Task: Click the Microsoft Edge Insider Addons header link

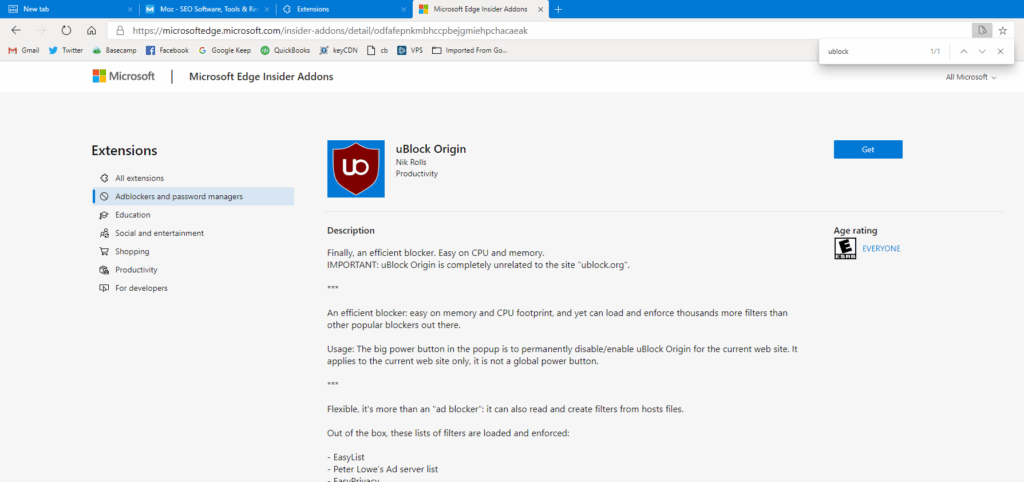Action: coord(261,76)
